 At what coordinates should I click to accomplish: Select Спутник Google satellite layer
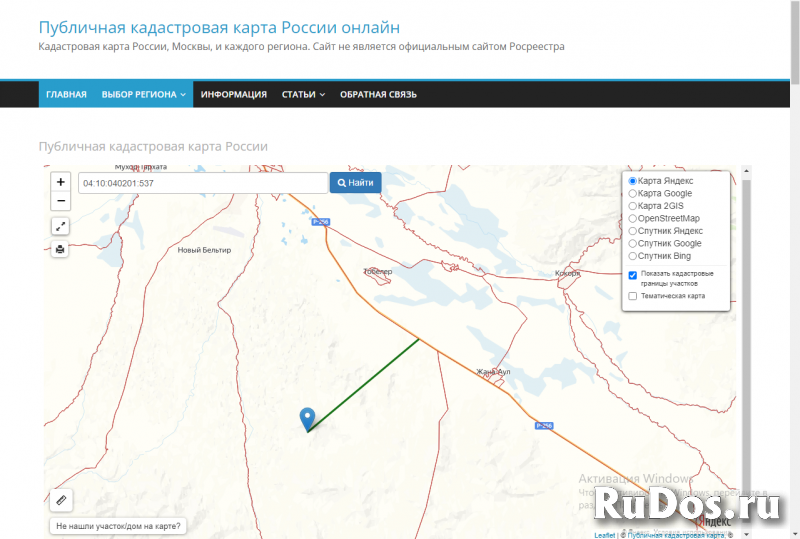[x=633, y=243]
